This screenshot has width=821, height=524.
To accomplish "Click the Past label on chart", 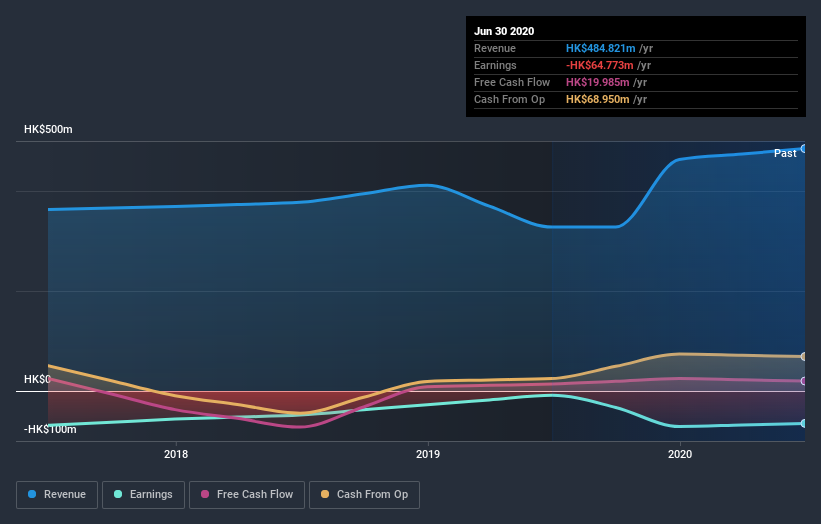I will click(785, 153).
